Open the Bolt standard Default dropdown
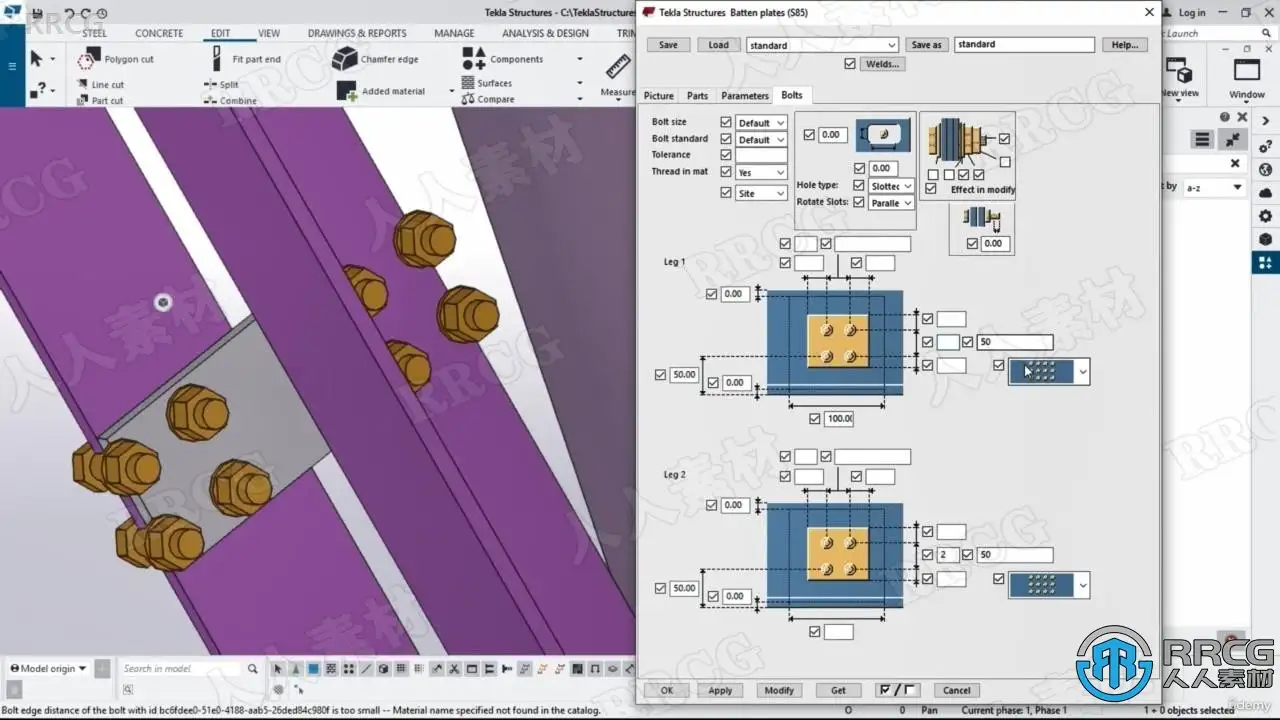The height and width of the screenshot is (720, 1280). pos(761,140)
